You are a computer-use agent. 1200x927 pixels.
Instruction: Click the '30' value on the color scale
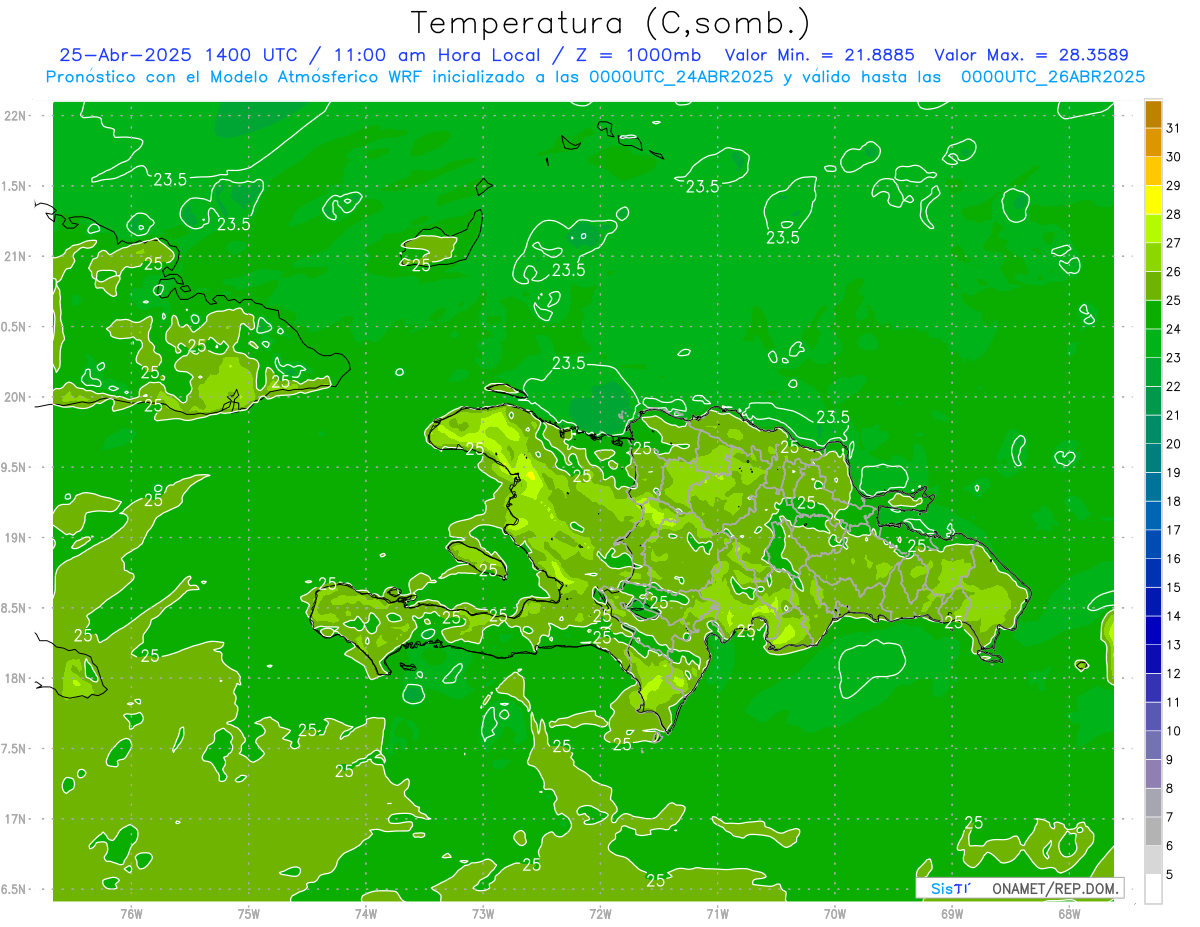pos(1173,157)
